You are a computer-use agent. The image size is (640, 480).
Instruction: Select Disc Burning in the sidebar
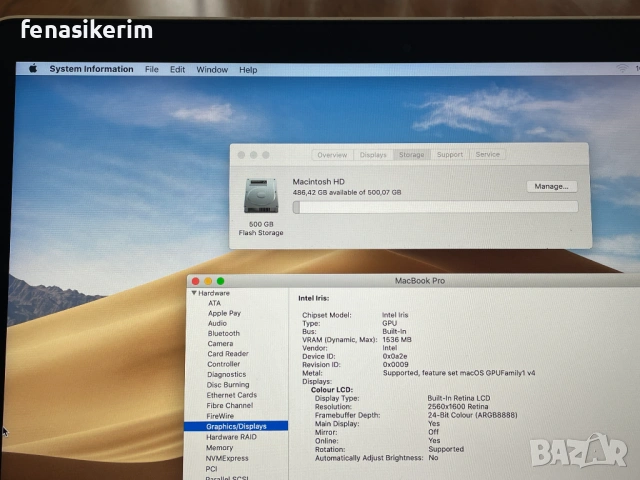[x=228, y=385]
